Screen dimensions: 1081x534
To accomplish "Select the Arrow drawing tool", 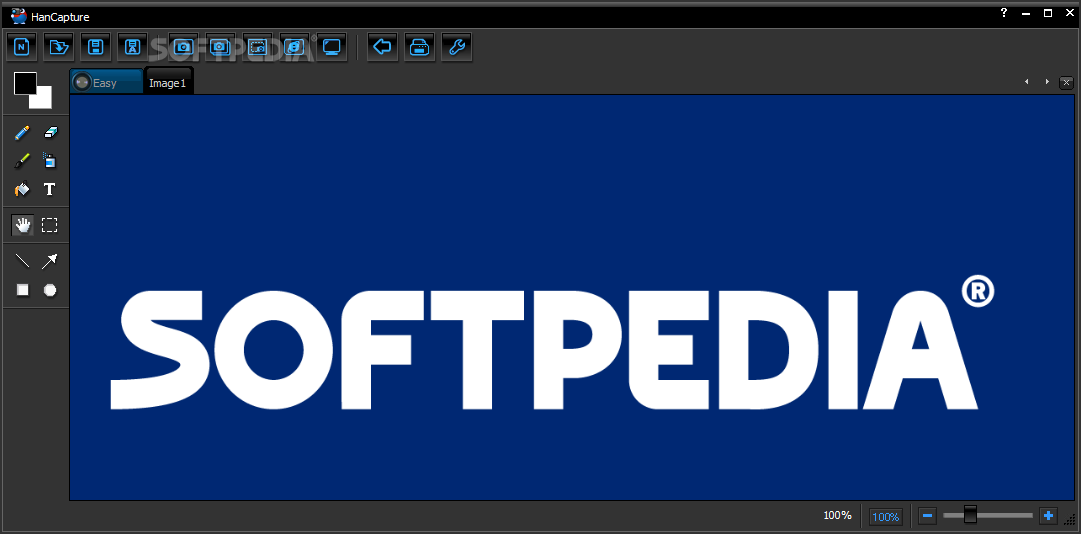I will coord(50,261).
